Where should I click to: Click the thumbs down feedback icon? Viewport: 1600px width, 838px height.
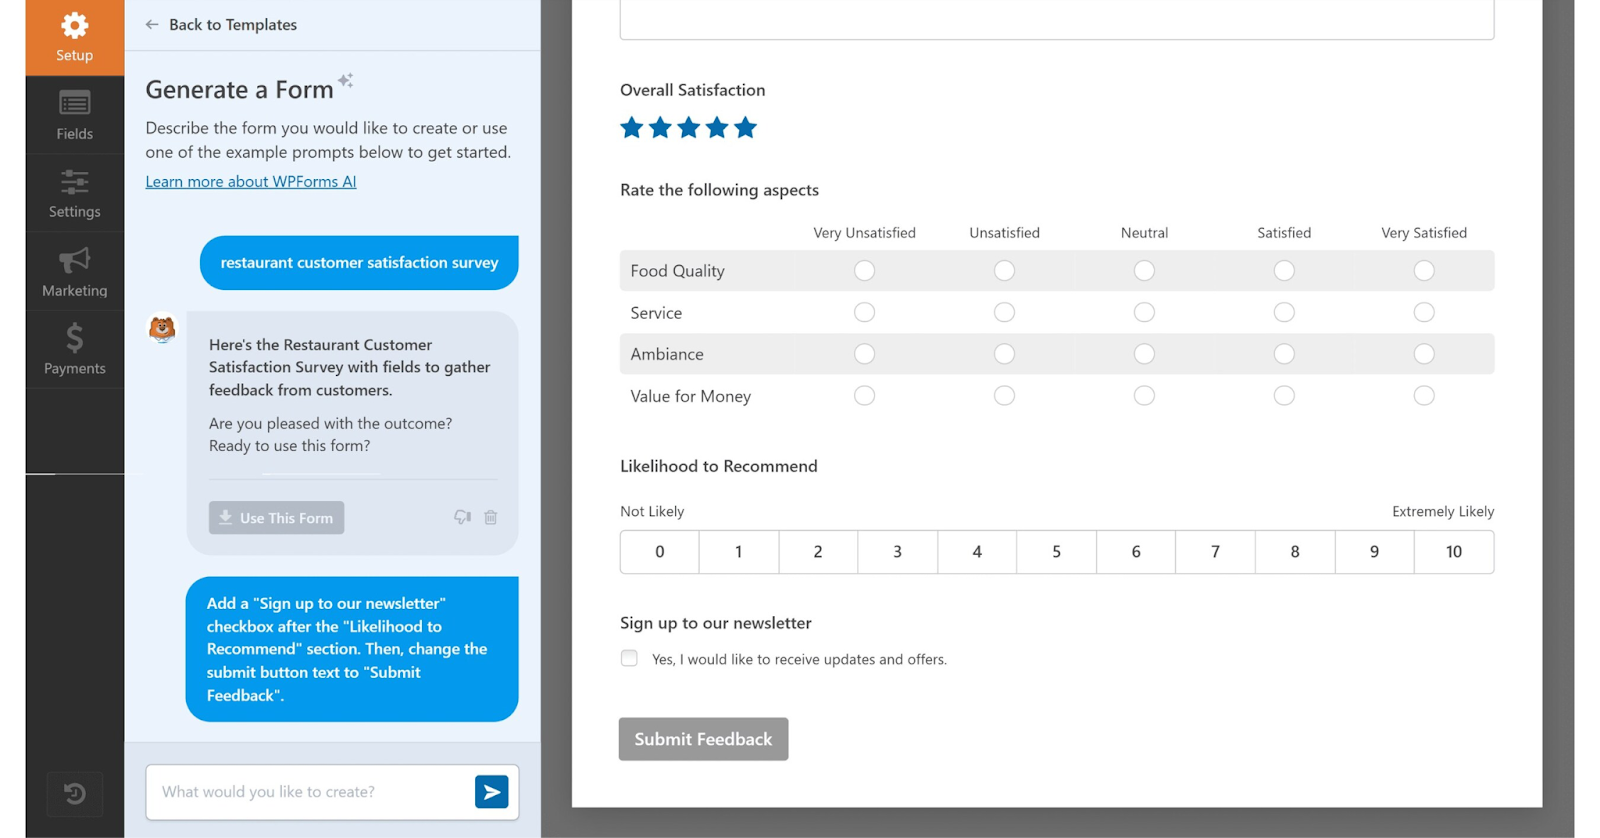click(x=462, y=517)
